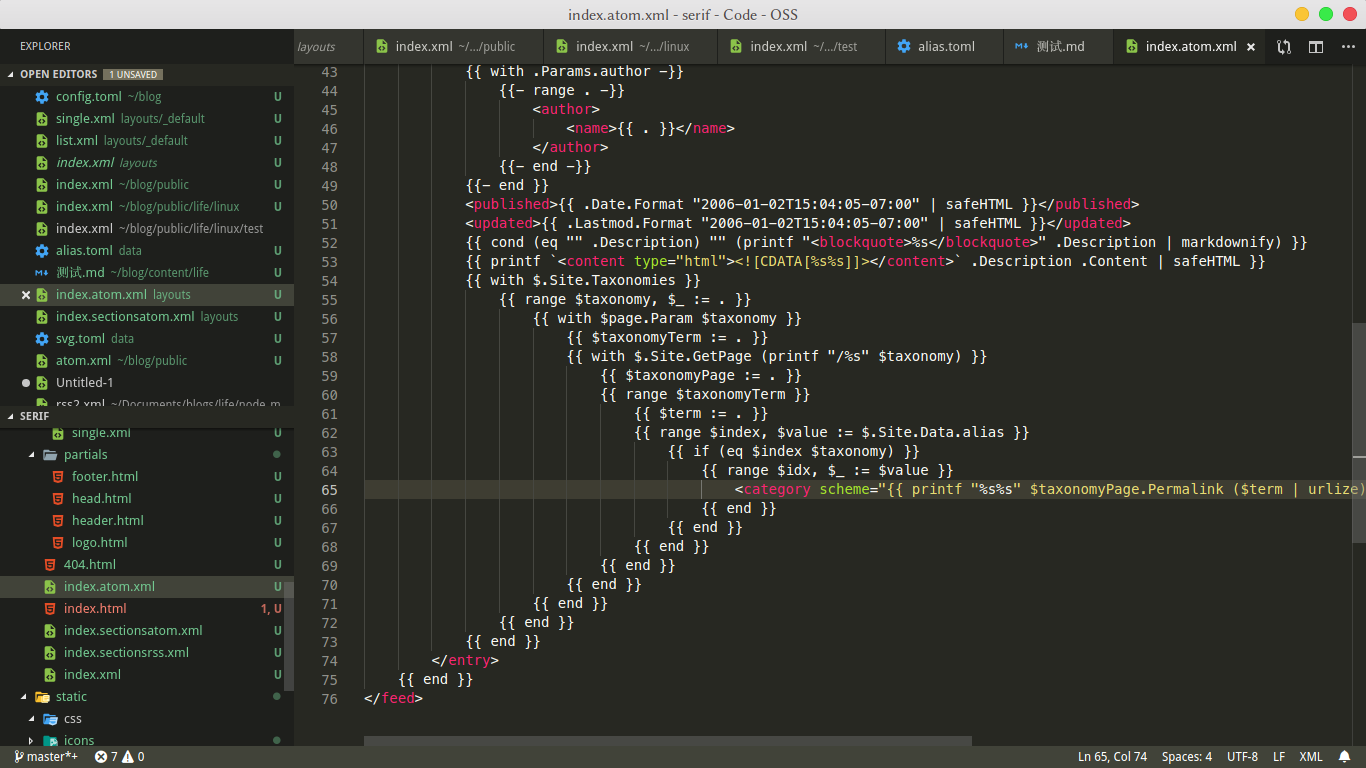Change indentation via Spaces: 4

1186,757
